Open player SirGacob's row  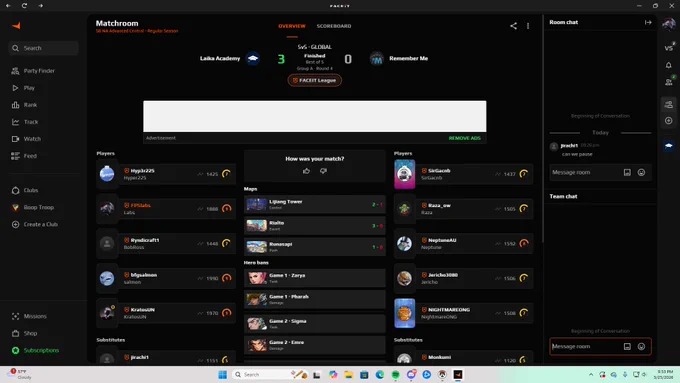464,174
